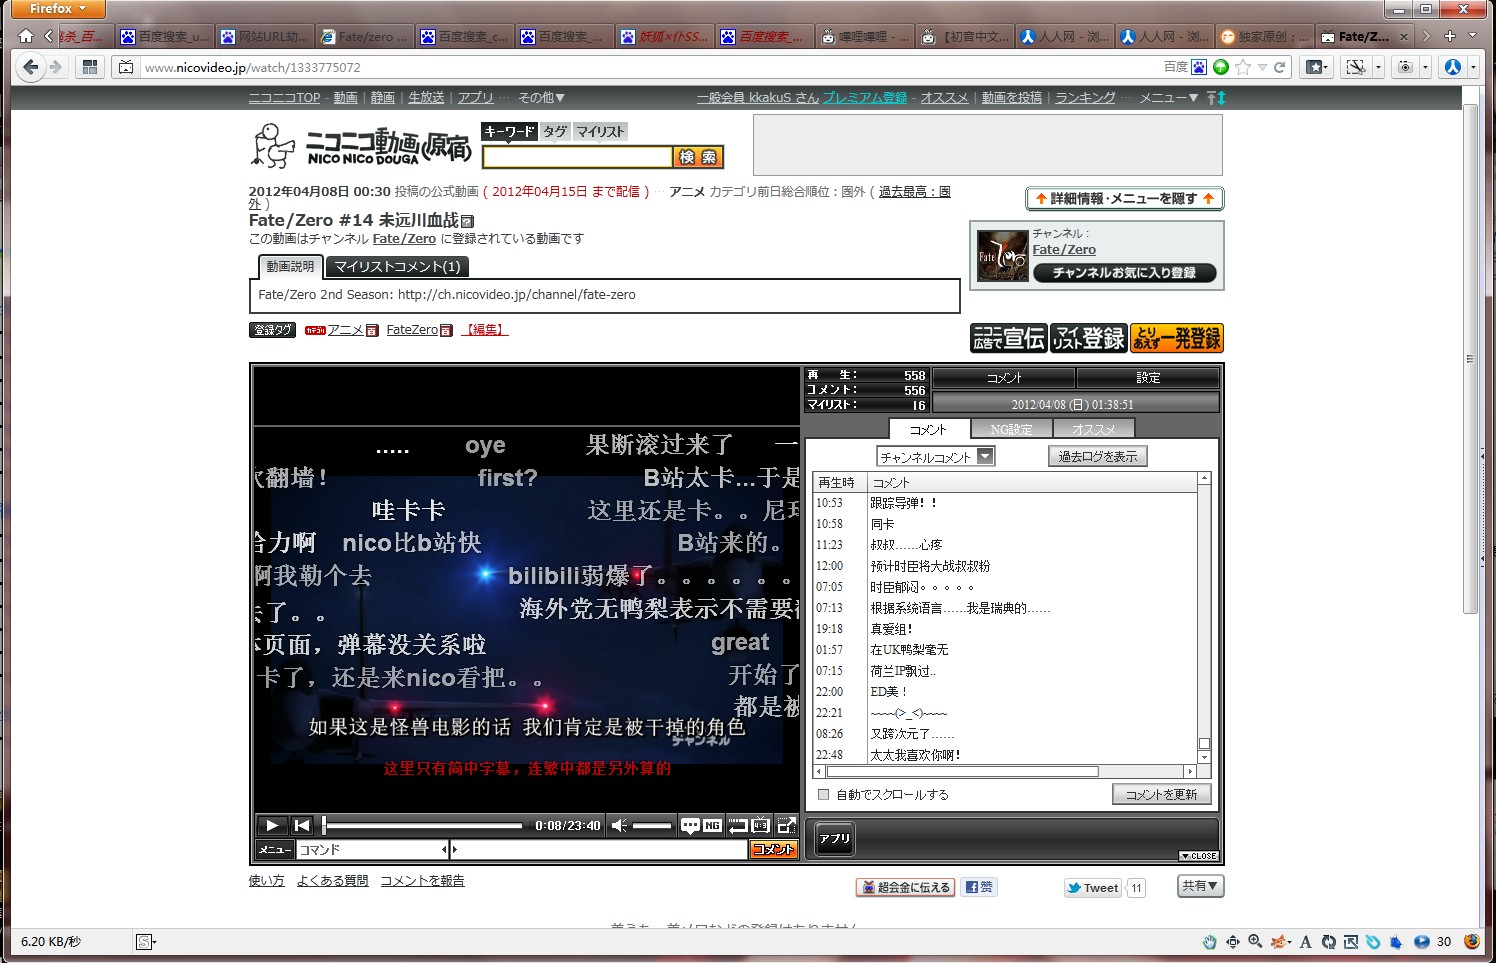Click とりあえず一発登録 button
1496x963 pixels.
coord(1177,339)
